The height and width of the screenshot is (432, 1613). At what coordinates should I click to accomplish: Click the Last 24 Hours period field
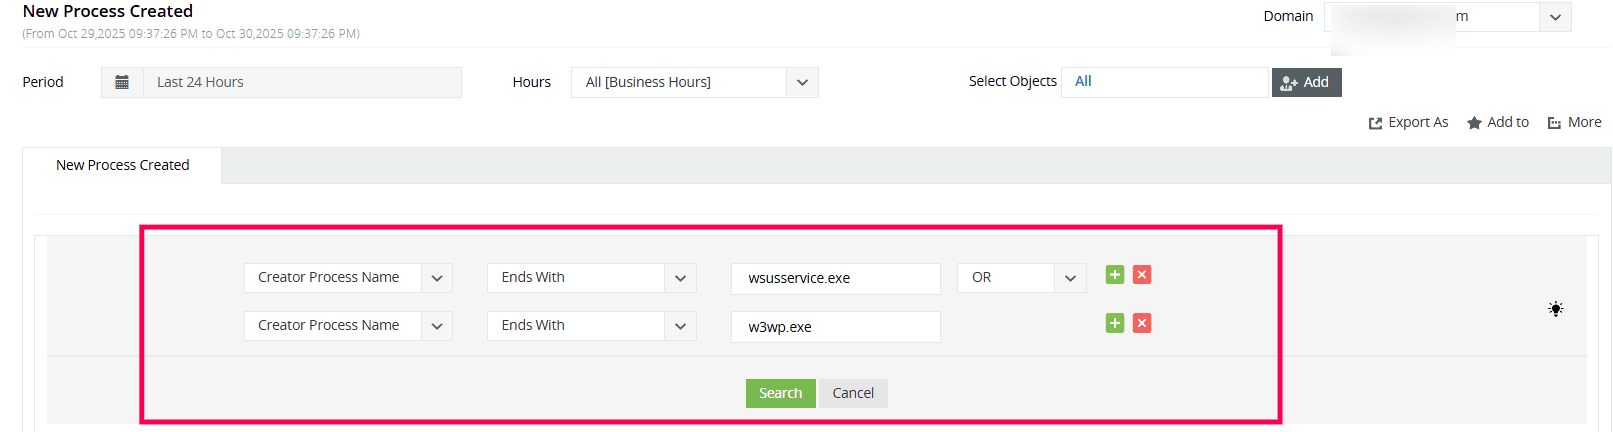(x=302, y=82)
